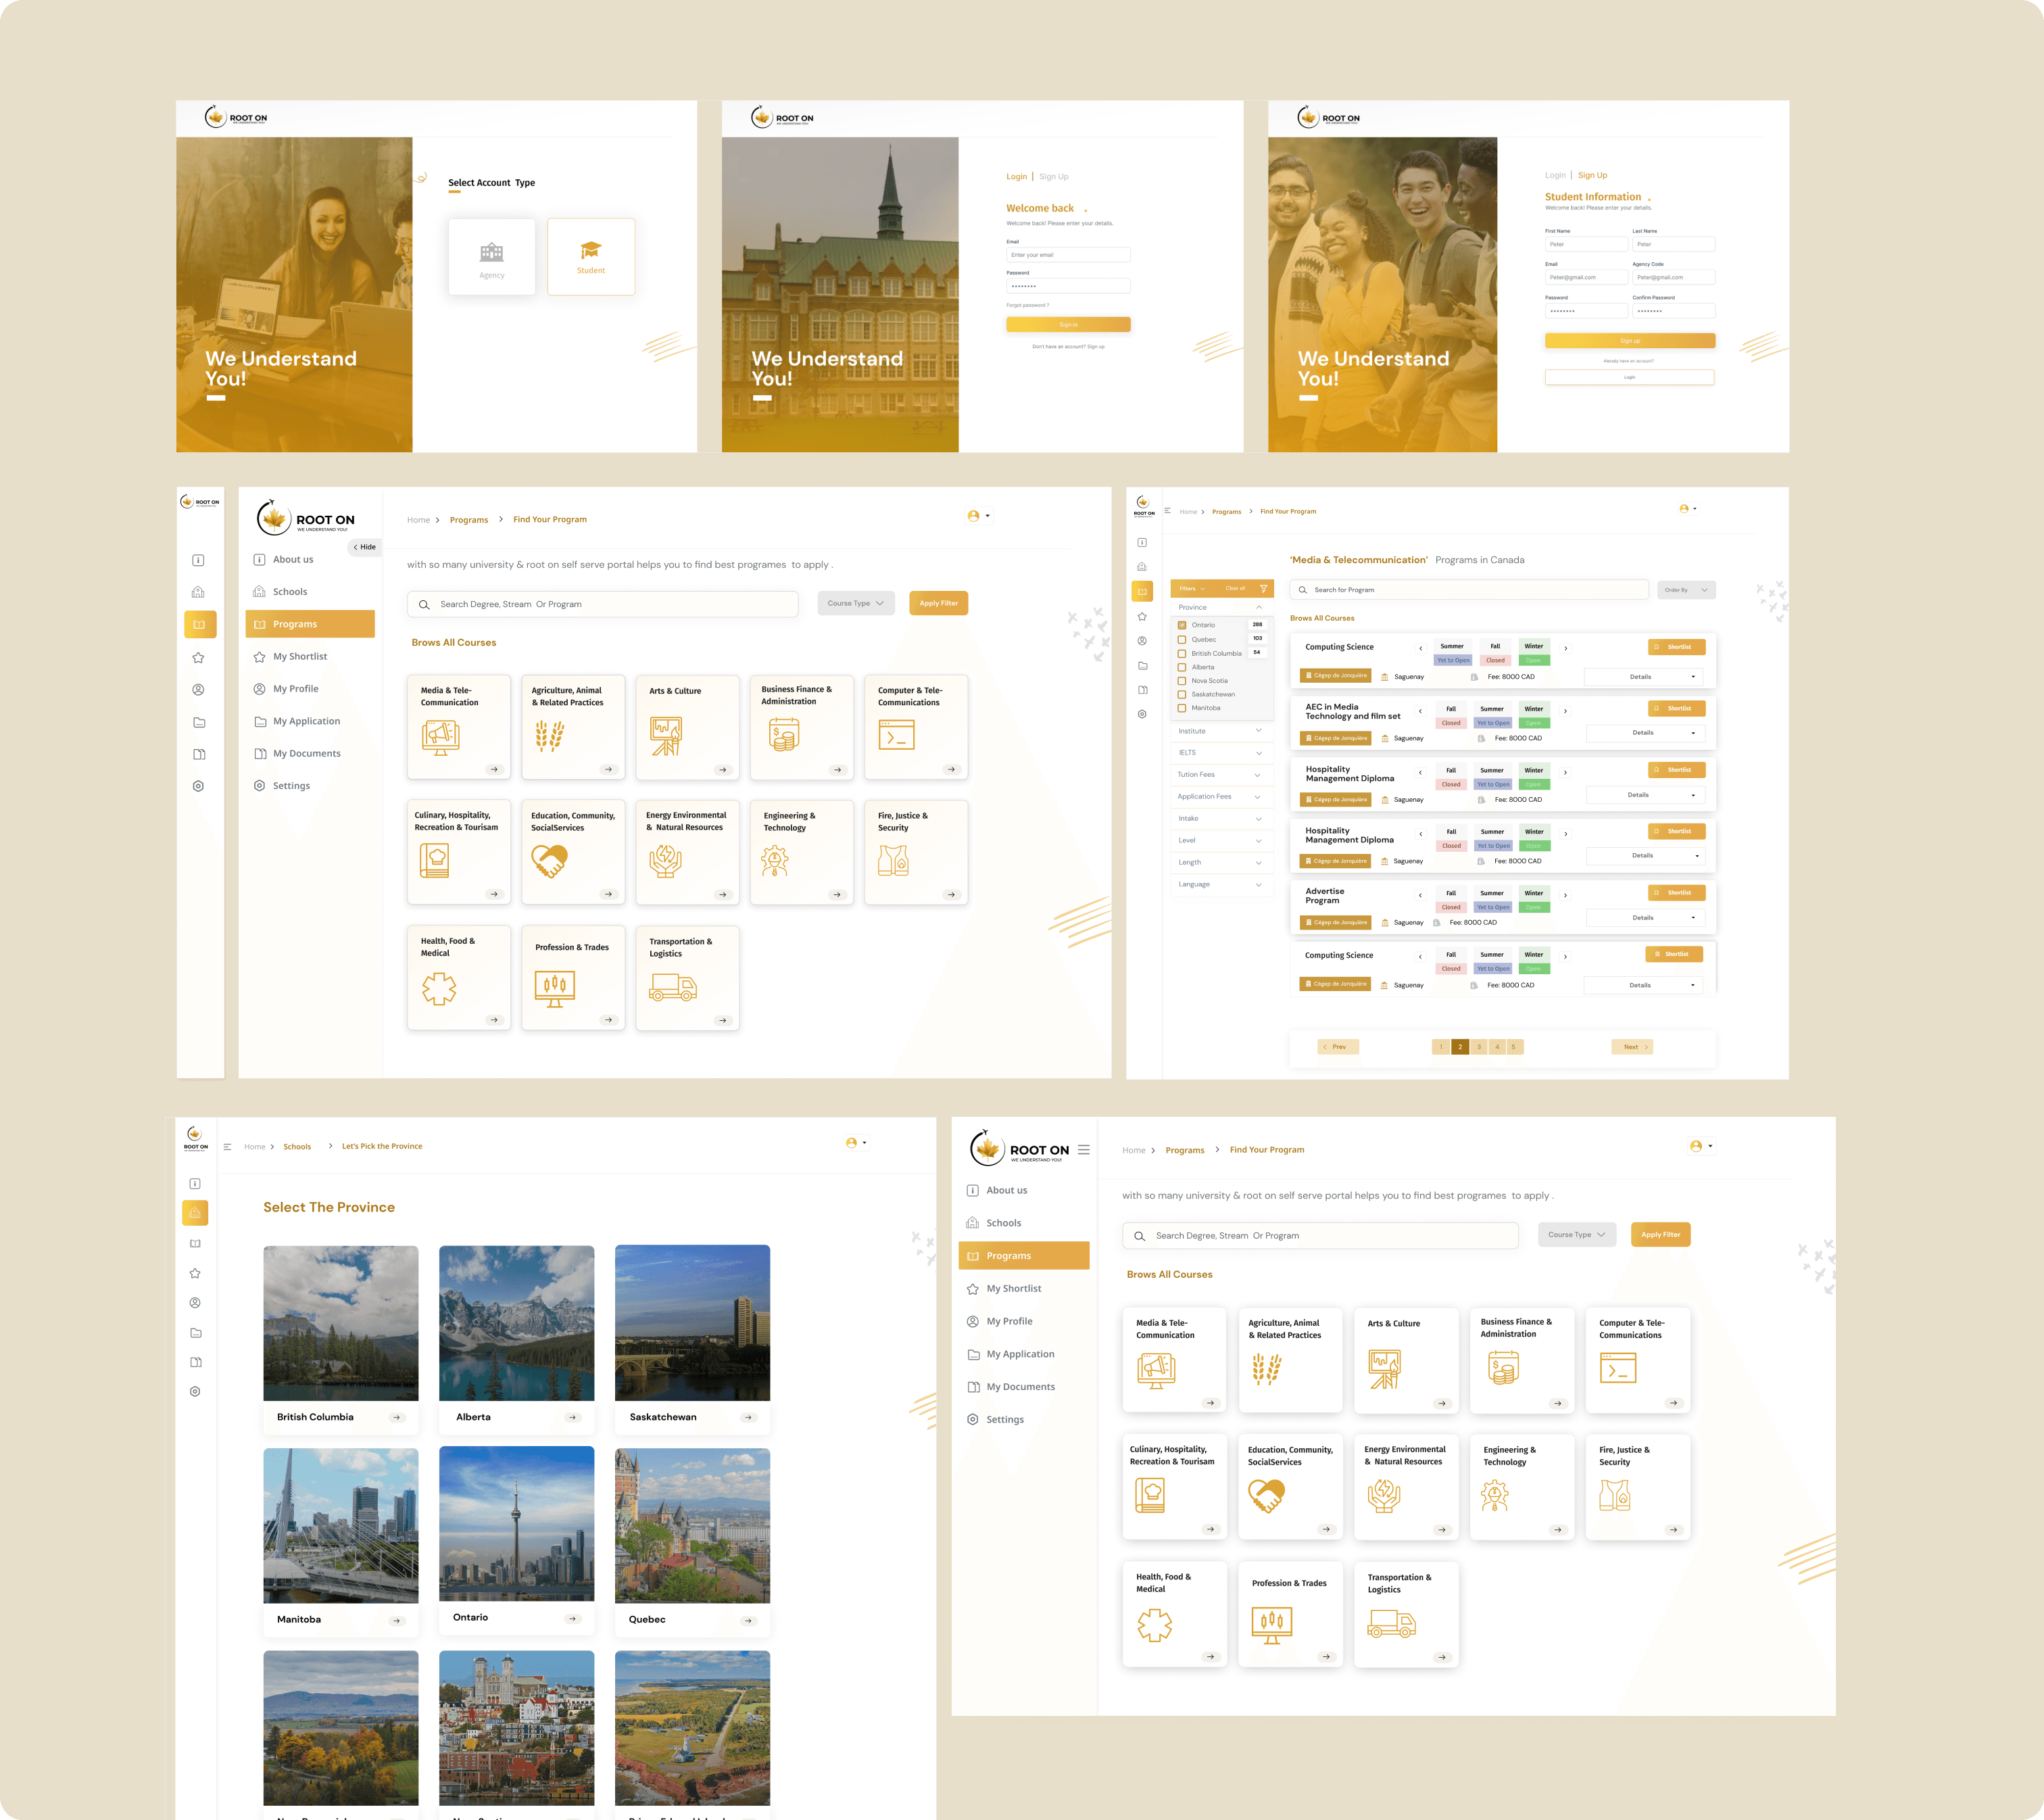2044x1820 pixels.
Task: Choose the Agency building icon card
Action: (491, 252)
